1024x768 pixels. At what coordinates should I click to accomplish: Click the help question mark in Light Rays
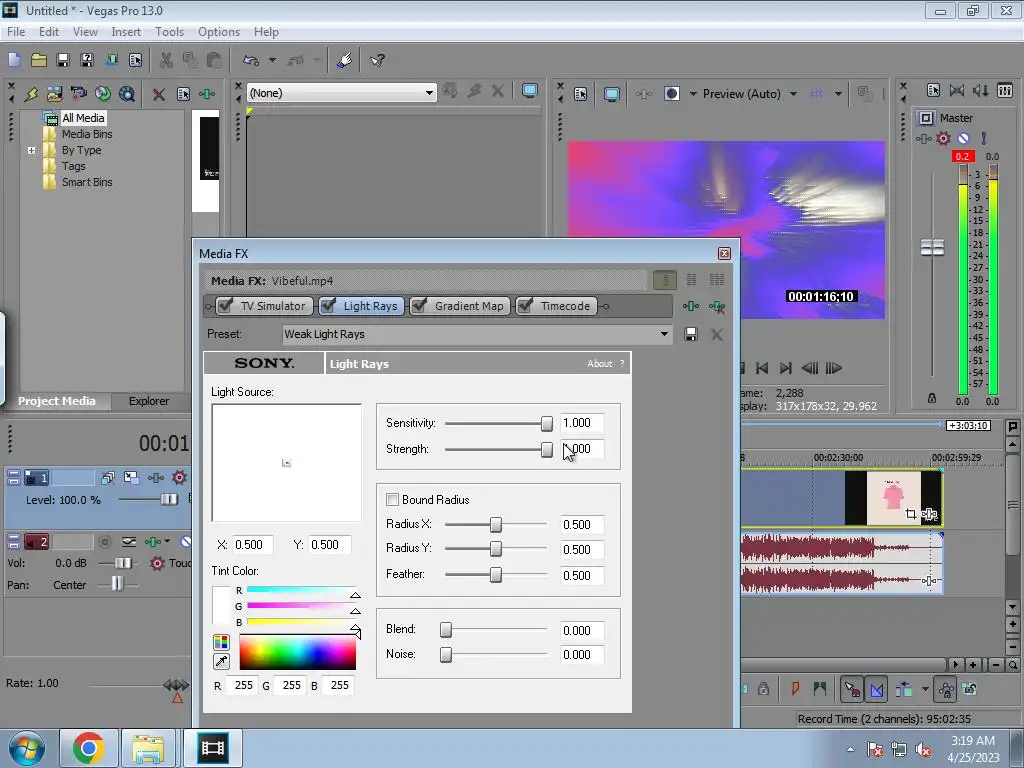click(622, 364)
